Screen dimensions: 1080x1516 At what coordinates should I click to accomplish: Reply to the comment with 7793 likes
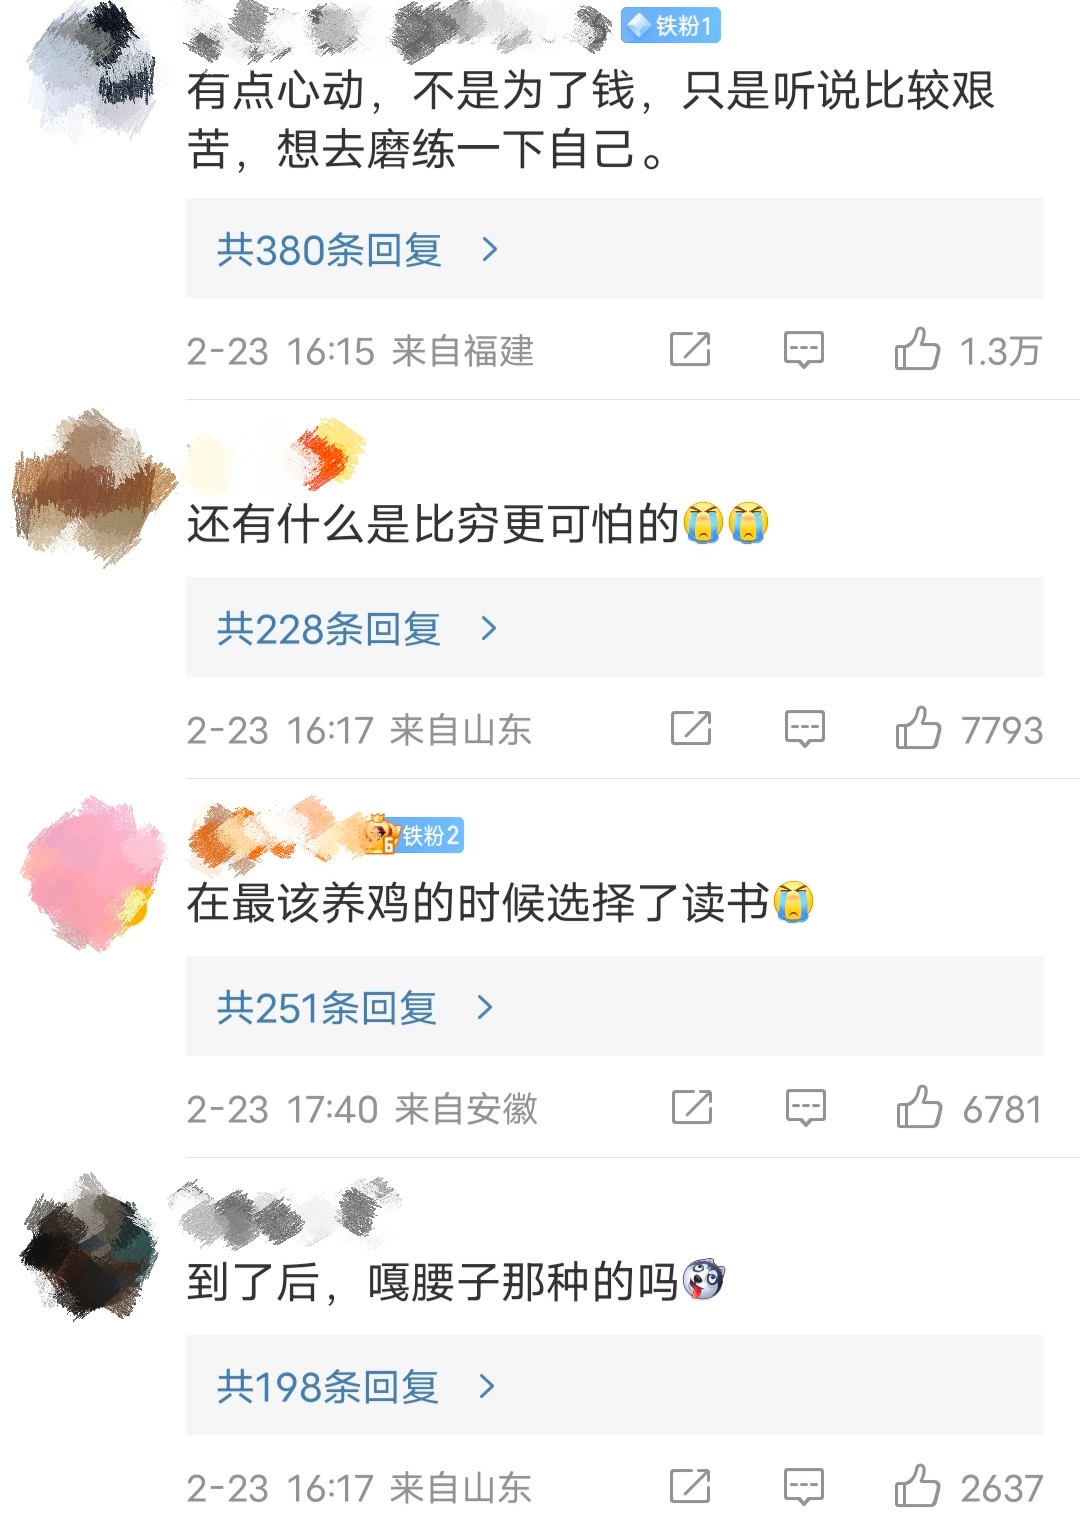point(805,728)
